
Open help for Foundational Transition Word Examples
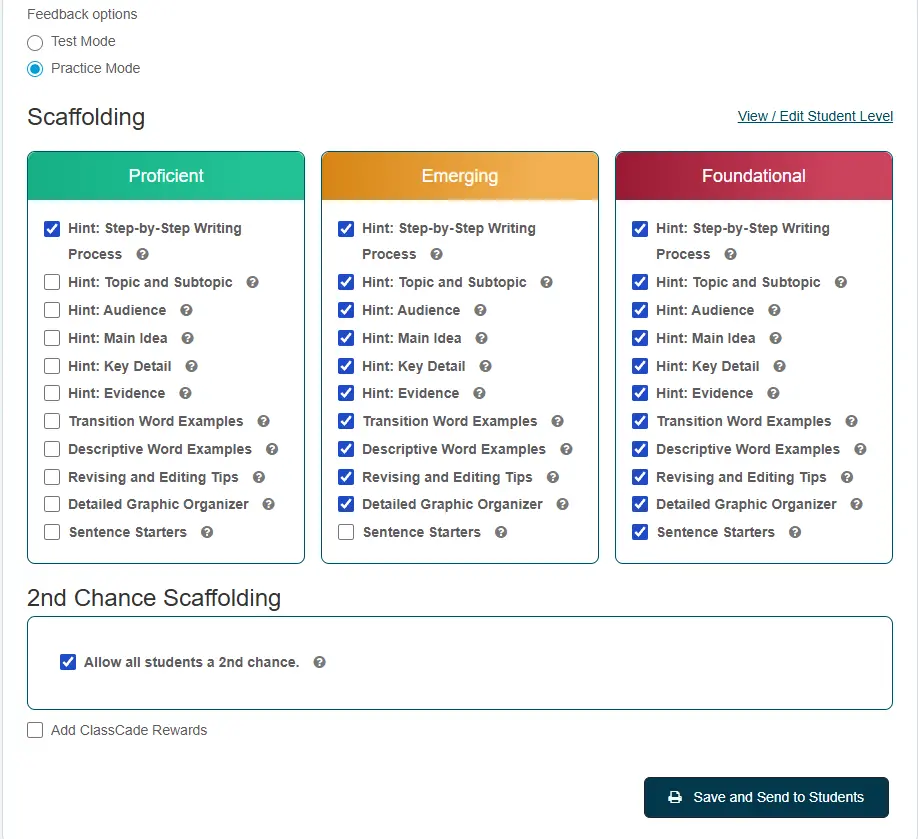[x=851, y=421]
